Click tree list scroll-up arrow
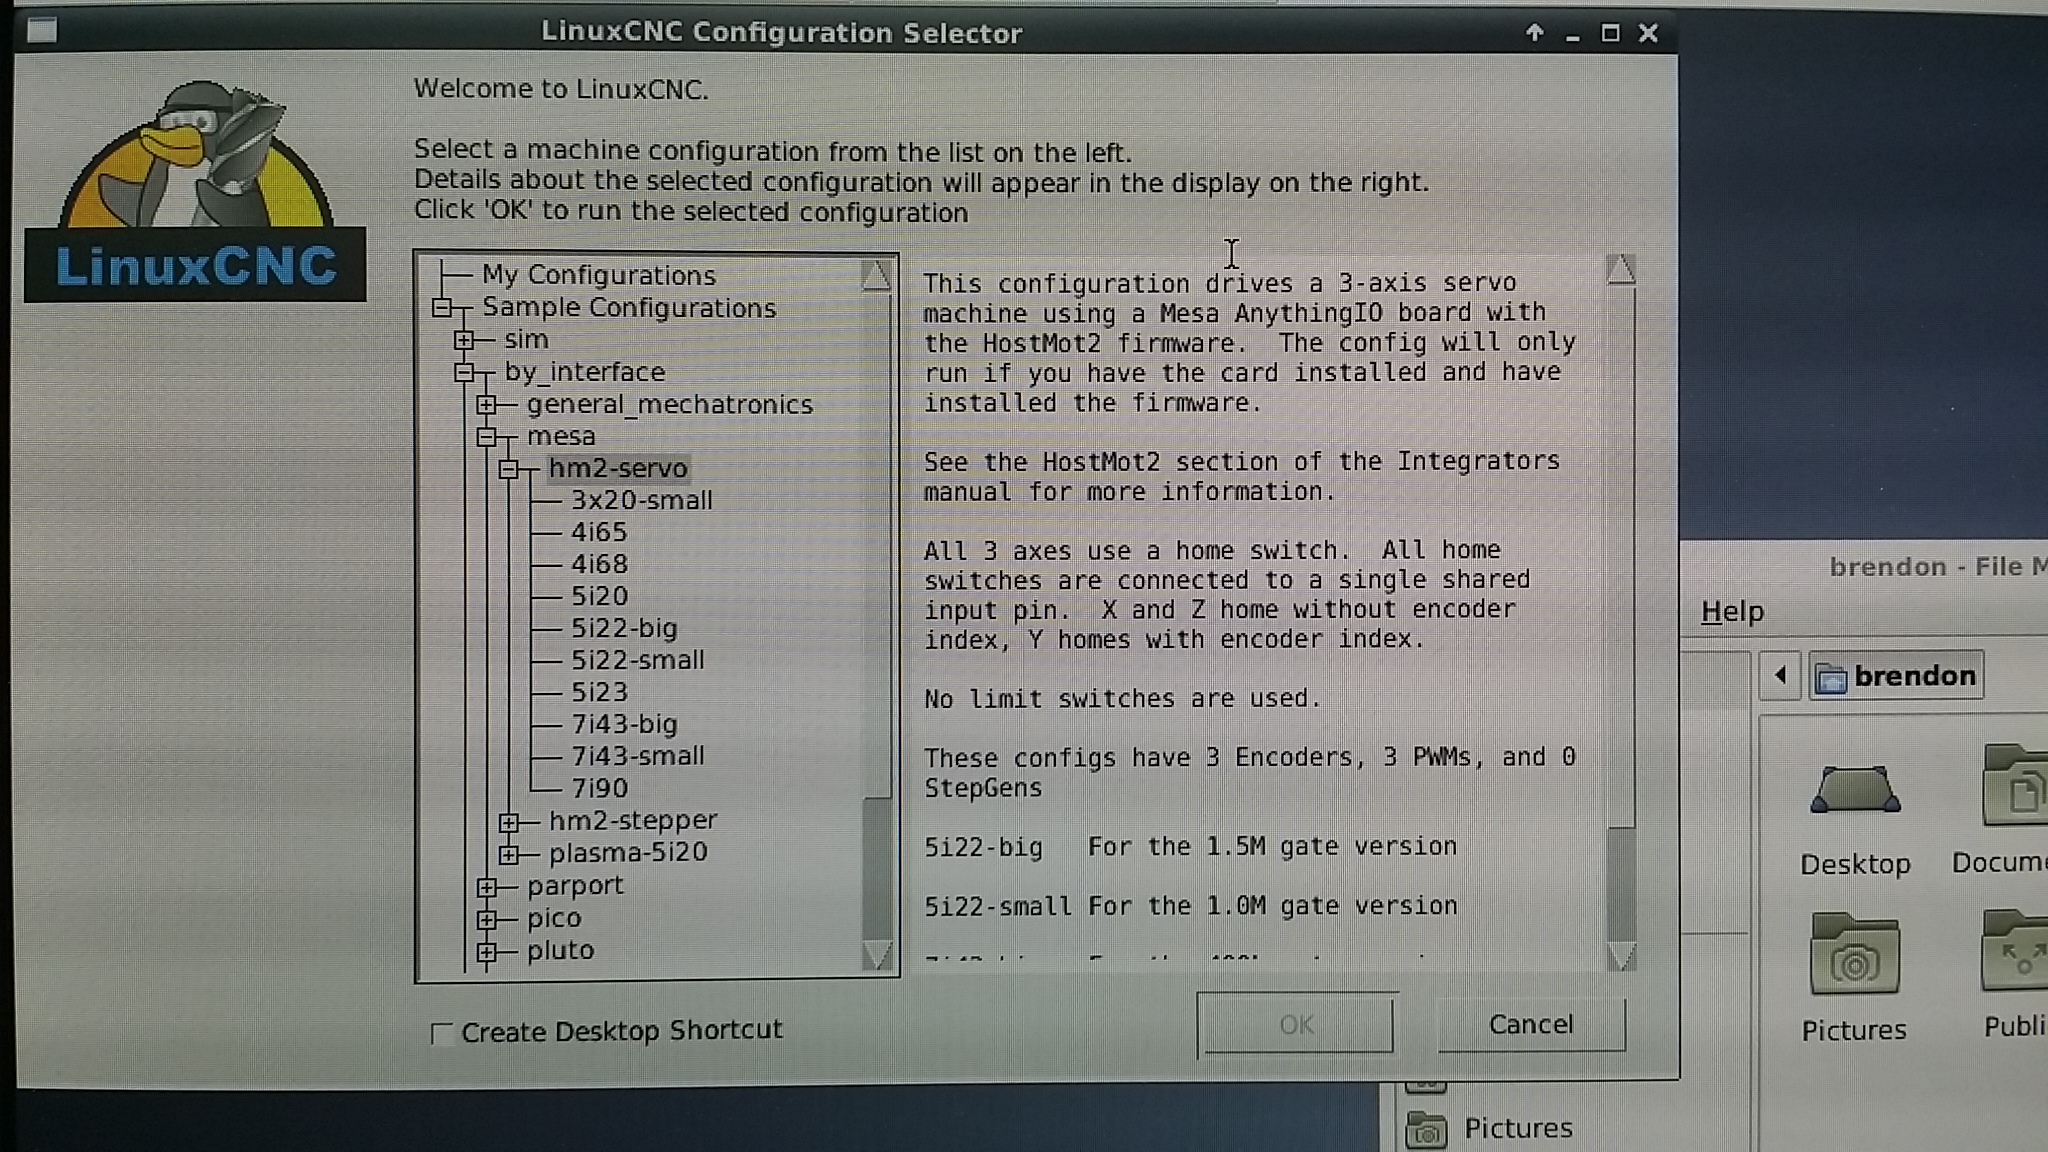The width and height of the screenshot is (2048, 1152). pos(876,275)
